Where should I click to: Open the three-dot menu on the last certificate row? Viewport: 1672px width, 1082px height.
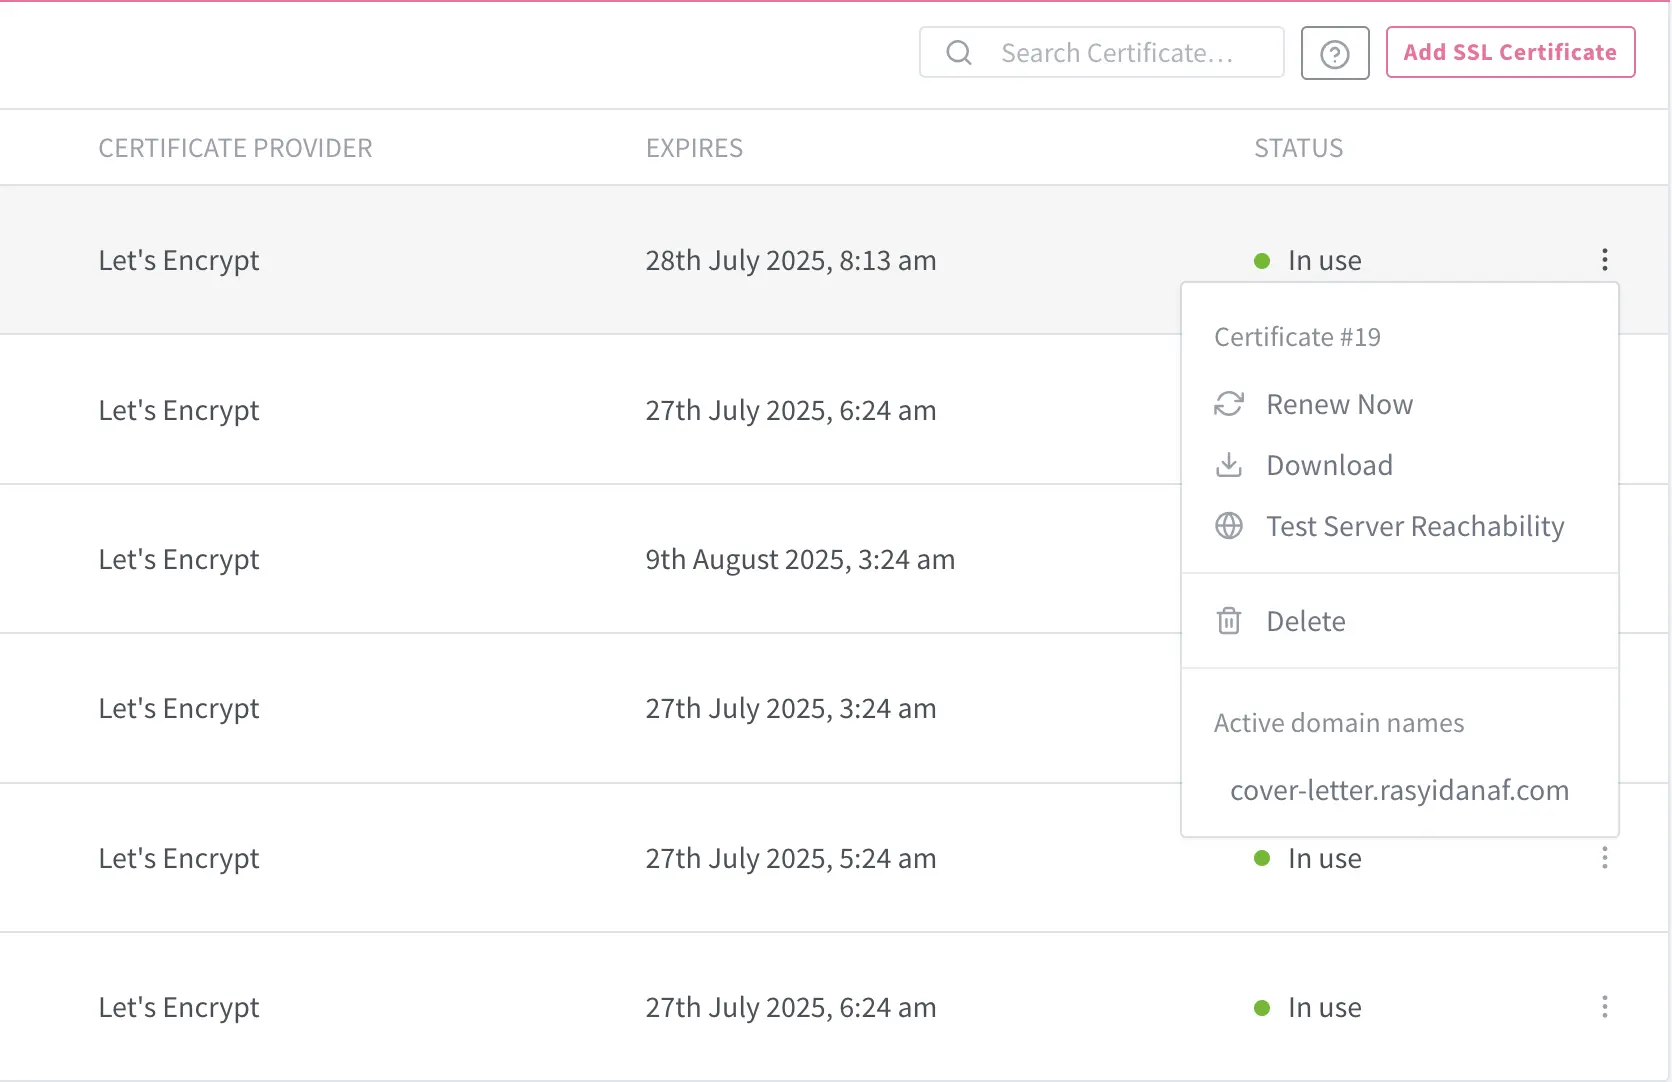[1604, 1007]
